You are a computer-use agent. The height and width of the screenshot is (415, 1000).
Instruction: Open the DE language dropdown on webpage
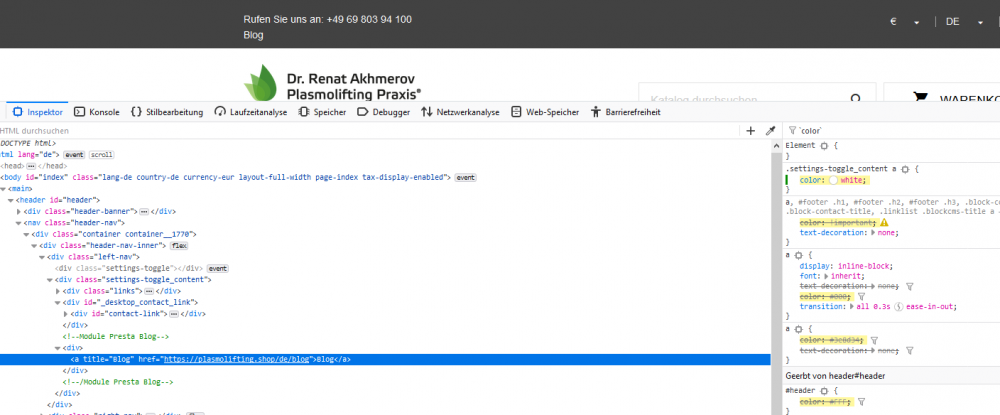click(x=964, y=21)
